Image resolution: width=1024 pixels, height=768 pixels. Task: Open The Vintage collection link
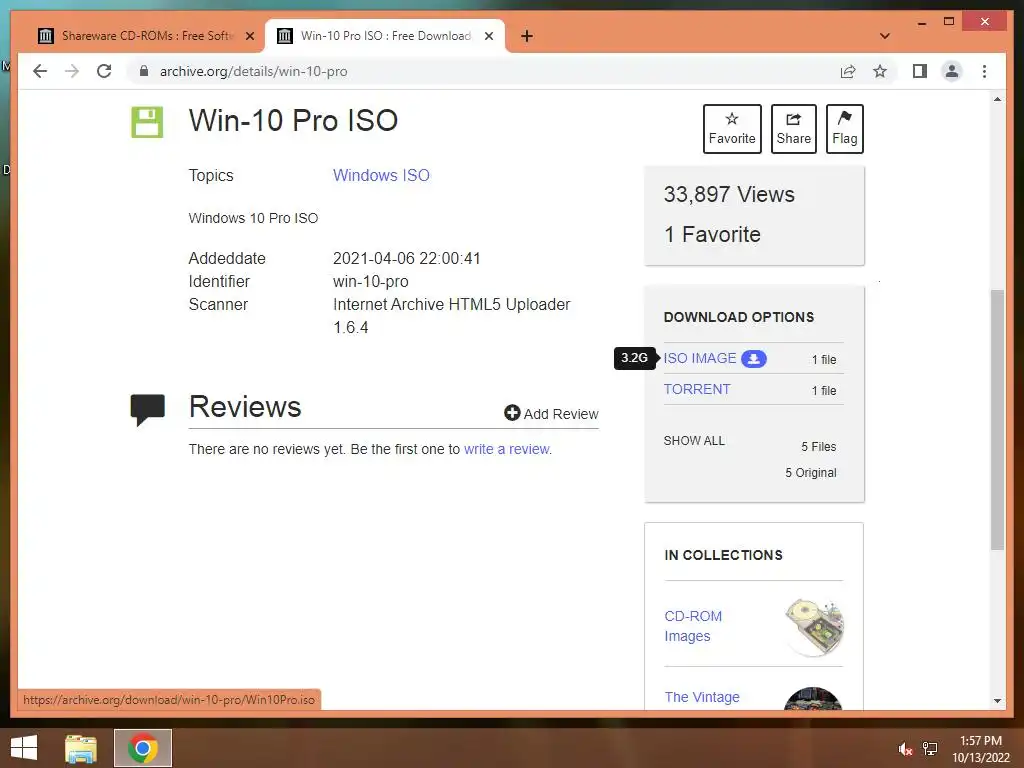coord(702,697)
